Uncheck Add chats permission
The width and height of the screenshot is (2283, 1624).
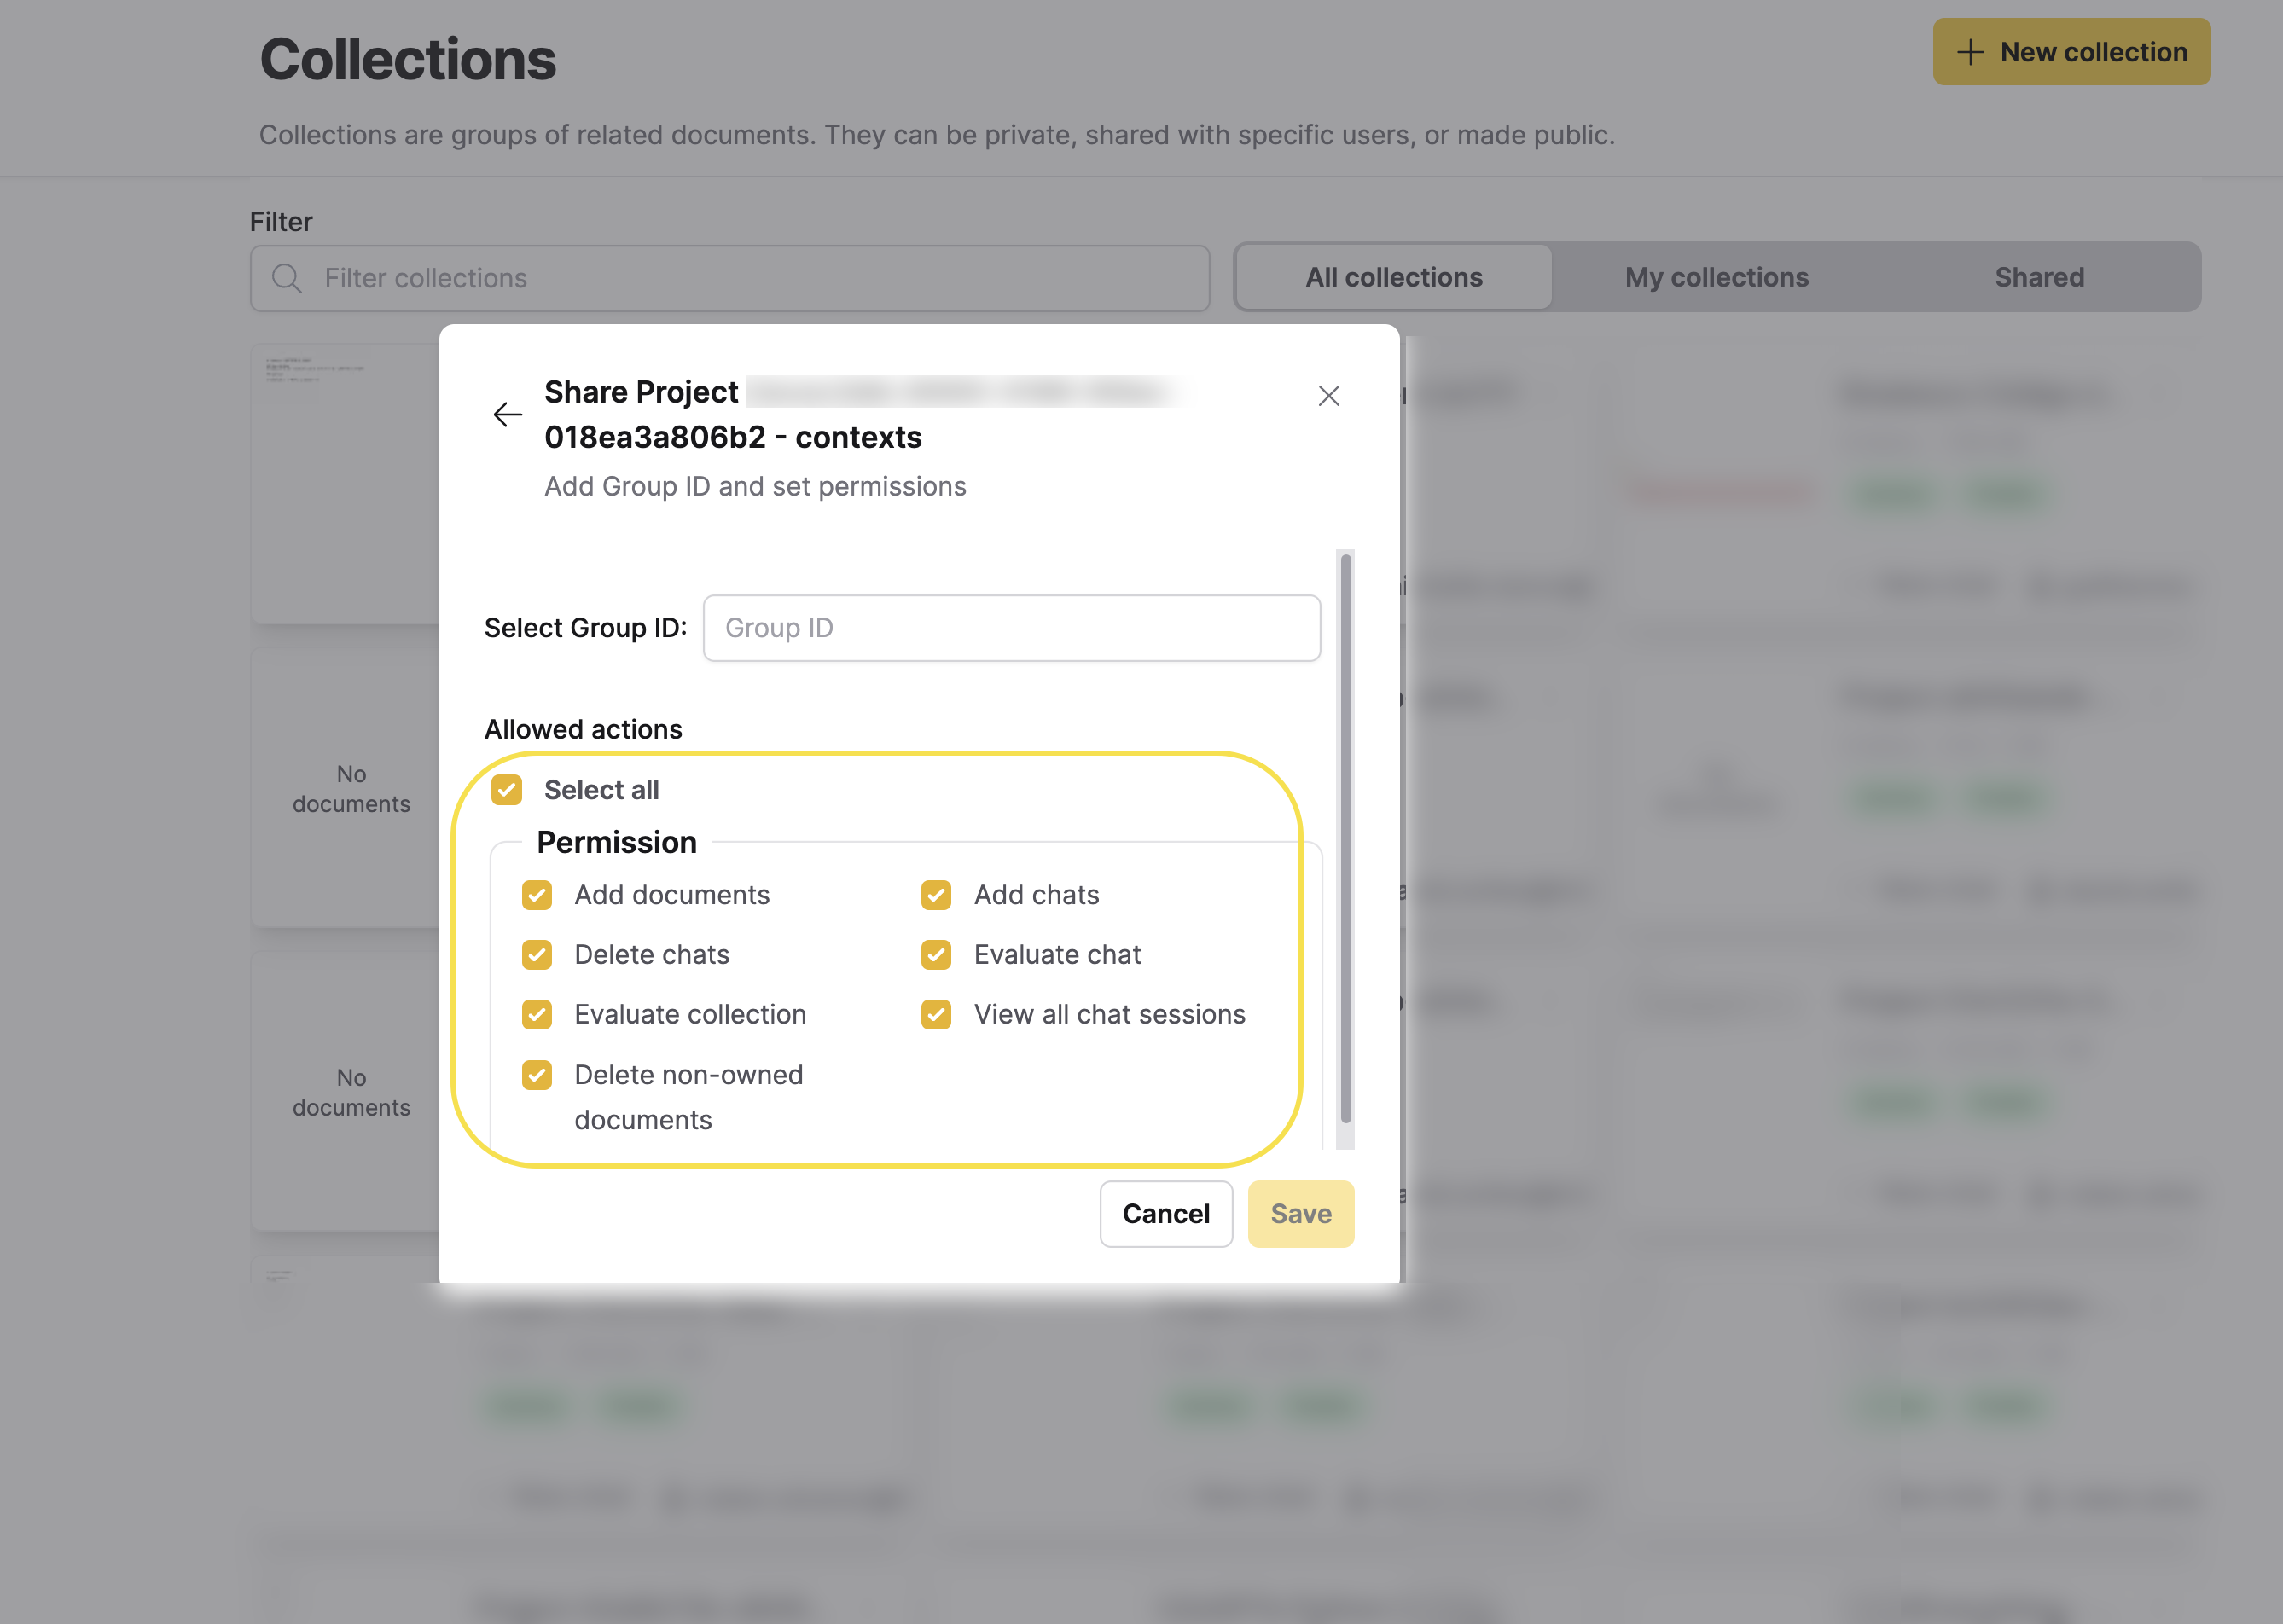coord(936,895)
